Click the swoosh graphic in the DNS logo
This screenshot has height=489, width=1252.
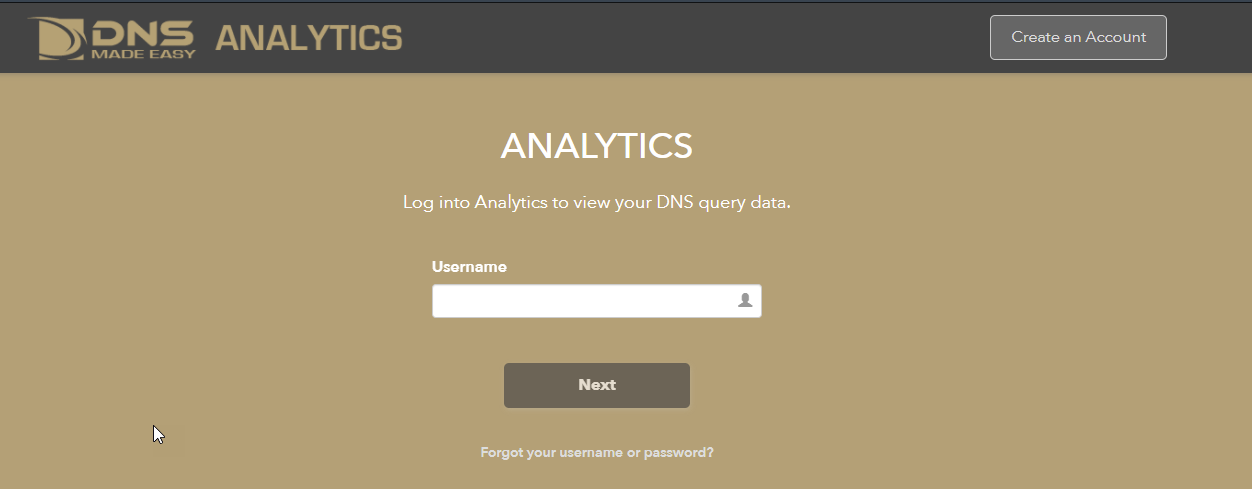pyautogui.click(x=58, y=38)
